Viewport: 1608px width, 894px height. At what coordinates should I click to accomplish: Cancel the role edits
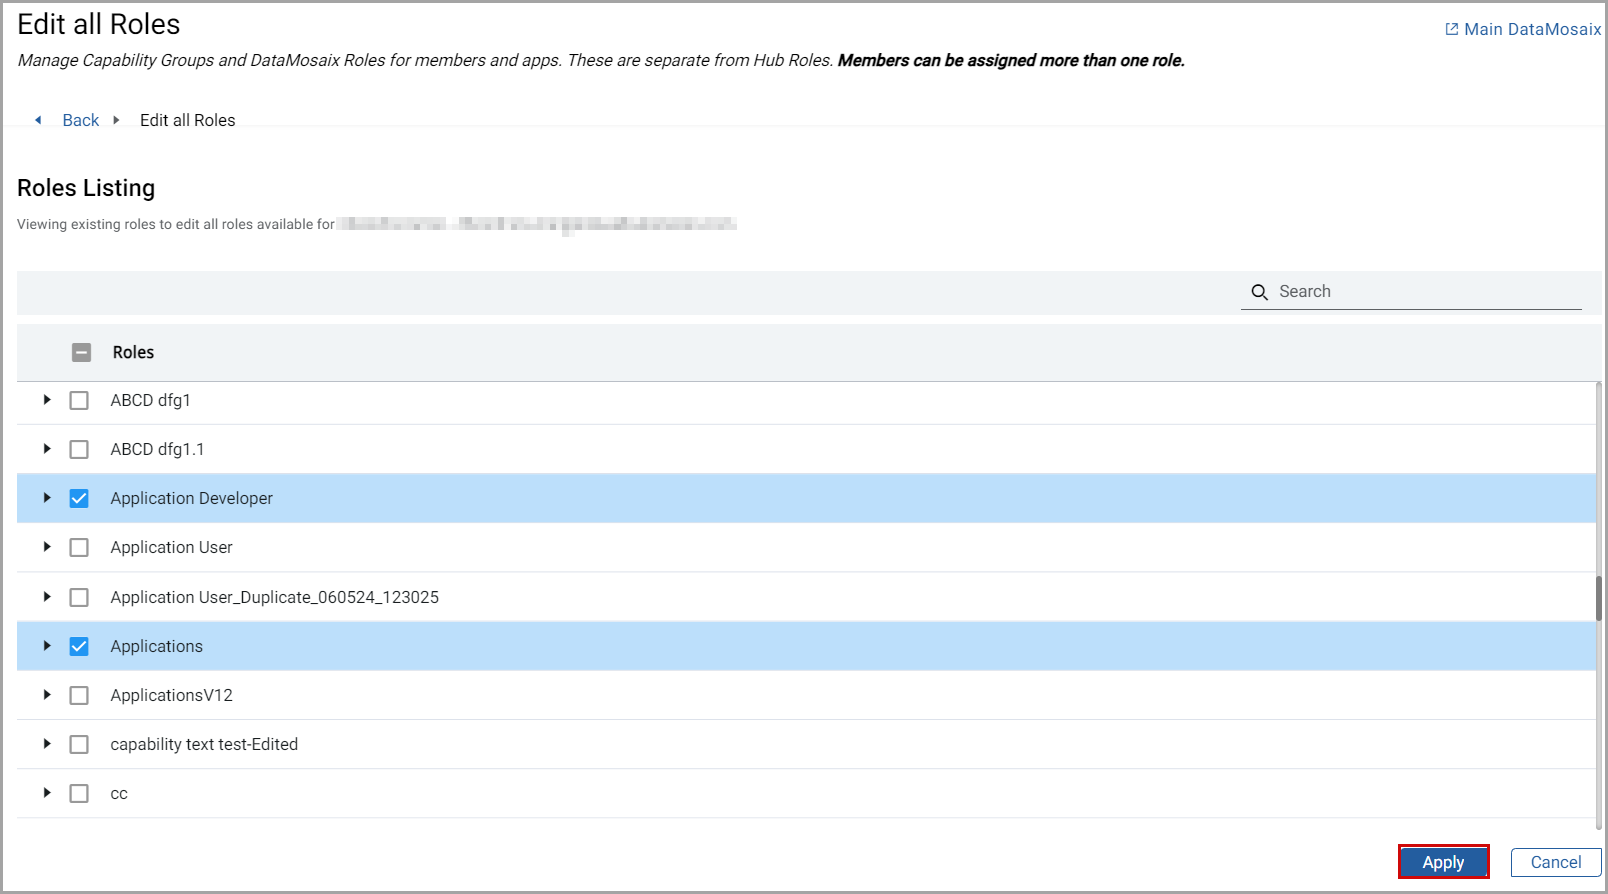(1555, 862)
